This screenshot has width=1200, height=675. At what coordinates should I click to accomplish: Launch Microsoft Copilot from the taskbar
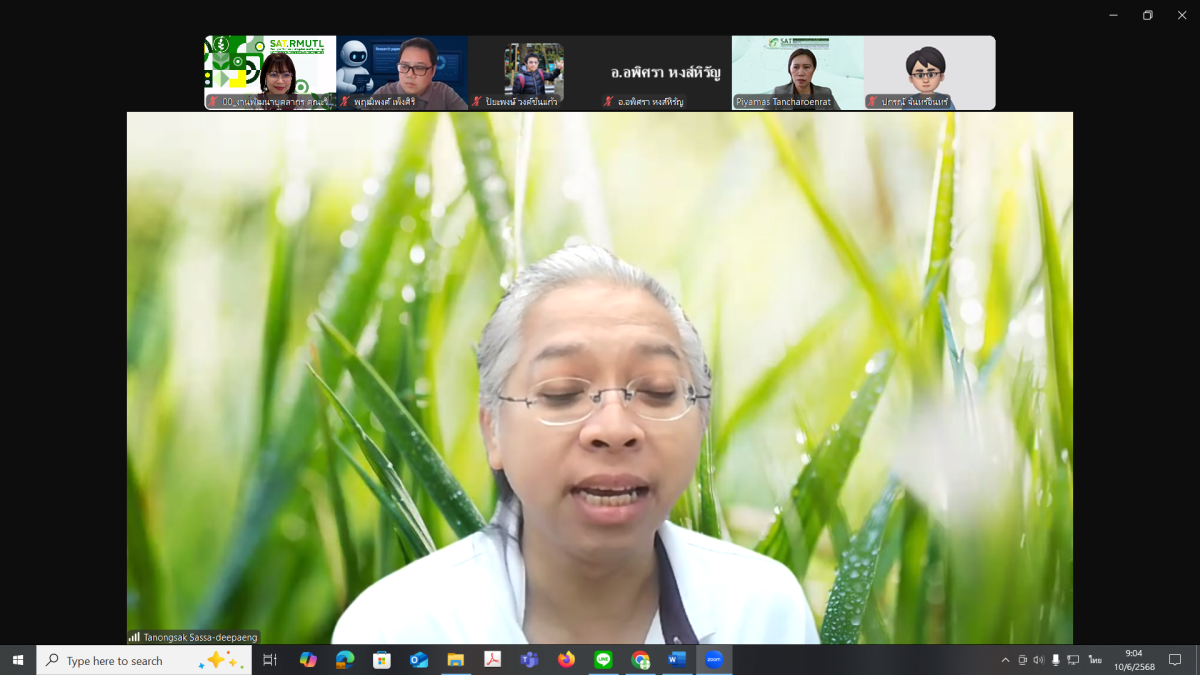[x=308, y=660]
